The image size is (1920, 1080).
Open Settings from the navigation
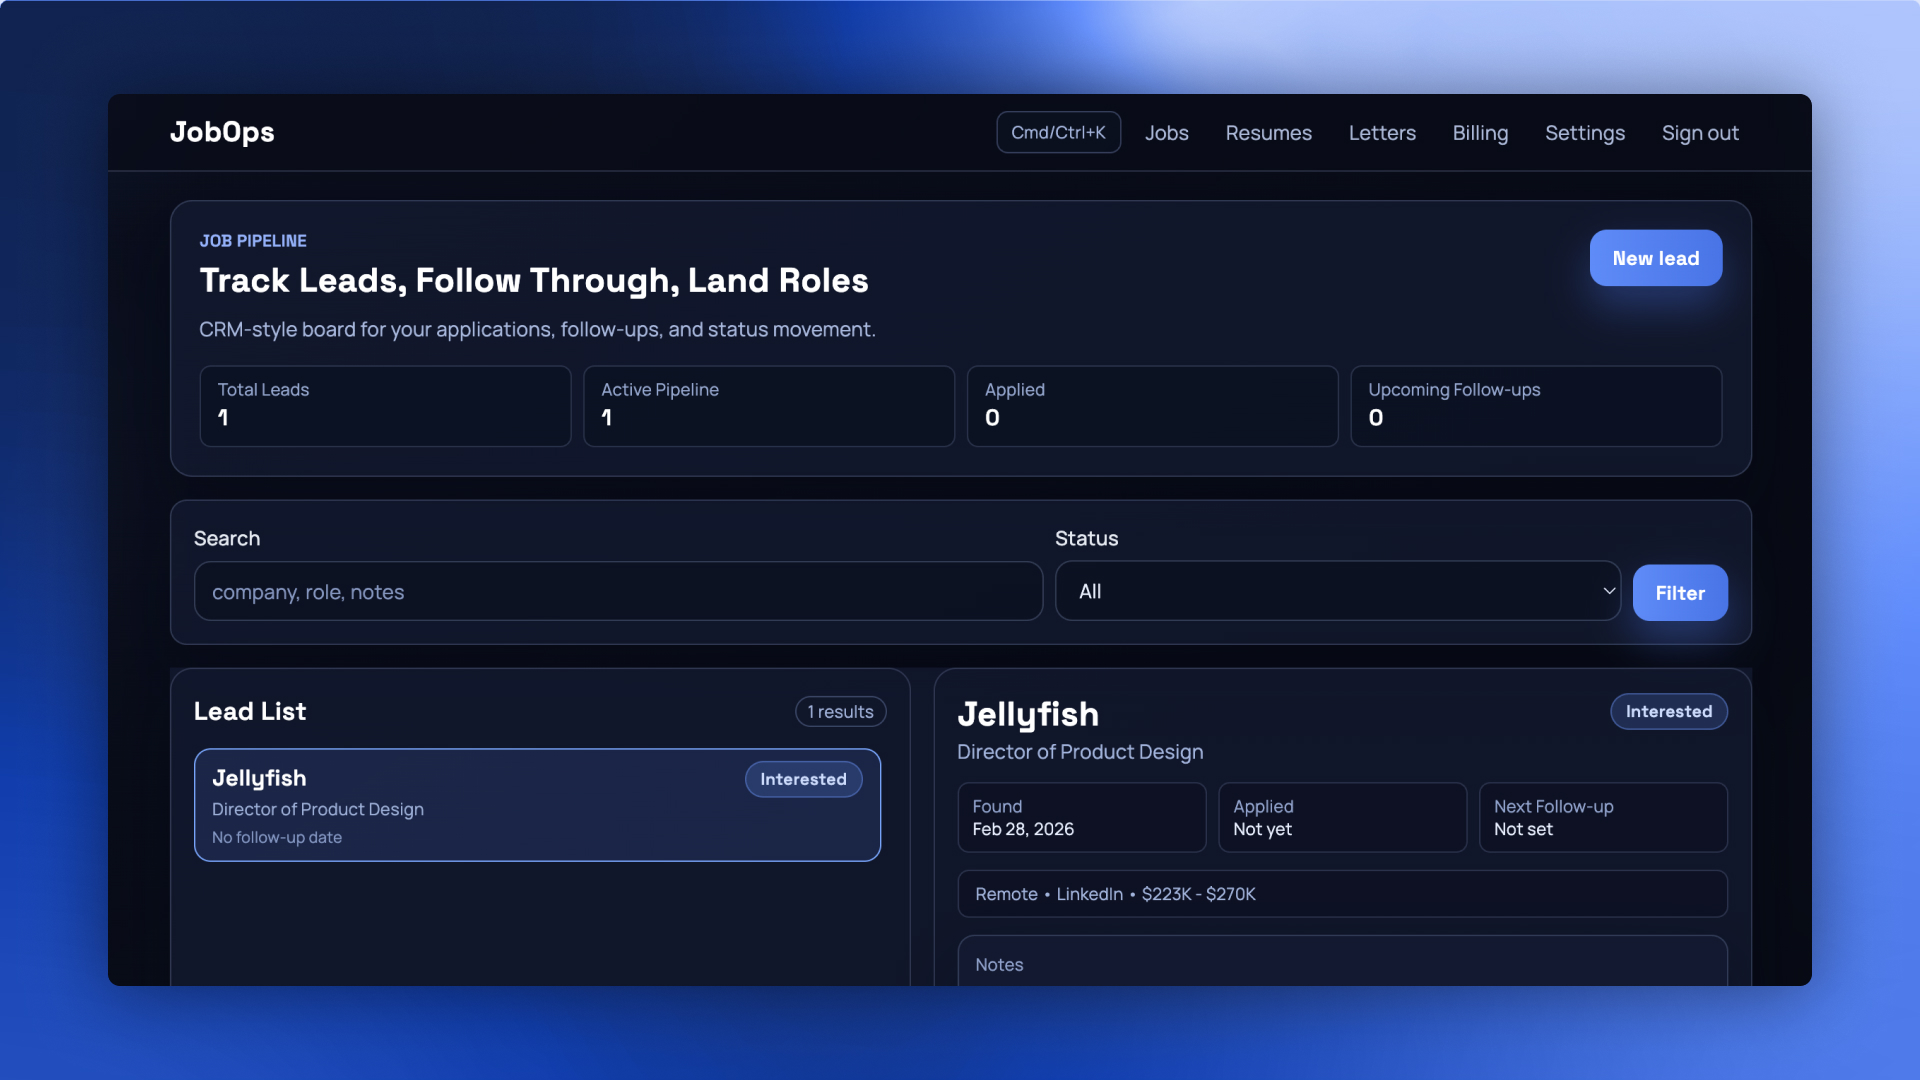(x=1584, y=133)
